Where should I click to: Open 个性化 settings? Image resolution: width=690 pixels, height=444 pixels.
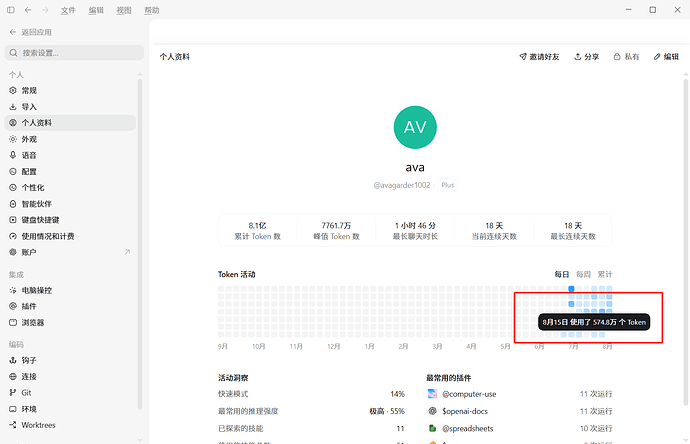(70, 187)
